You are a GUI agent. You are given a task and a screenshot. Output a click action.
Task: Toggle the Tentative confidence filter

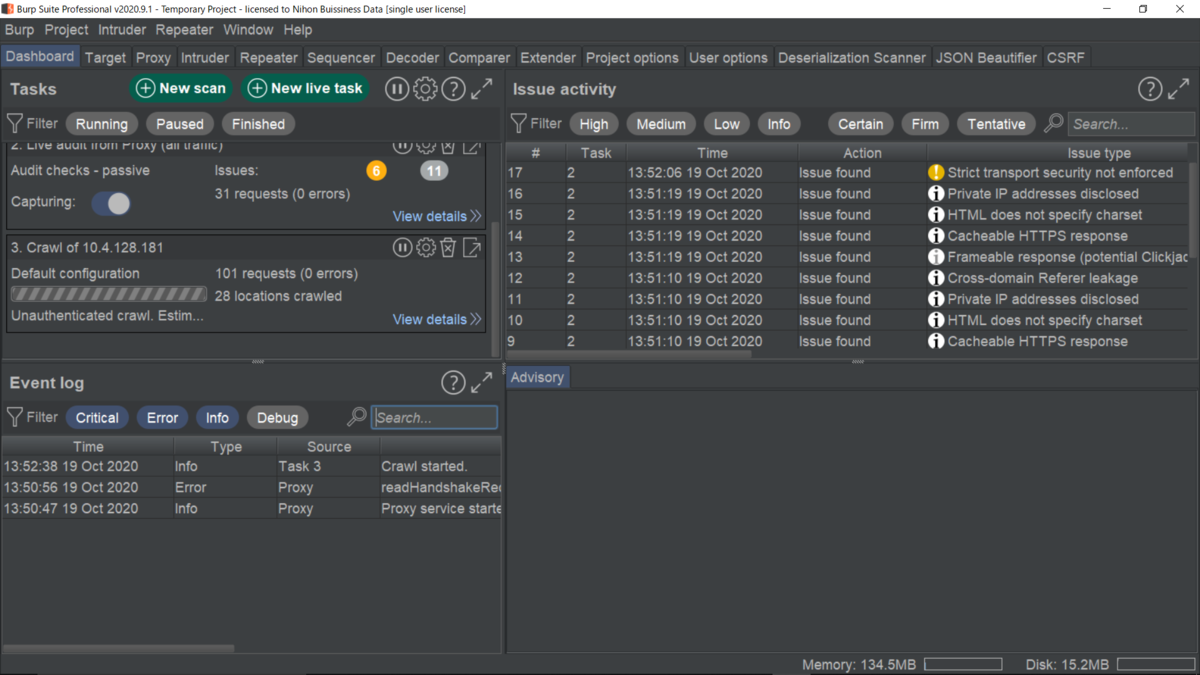coord(996,124)
